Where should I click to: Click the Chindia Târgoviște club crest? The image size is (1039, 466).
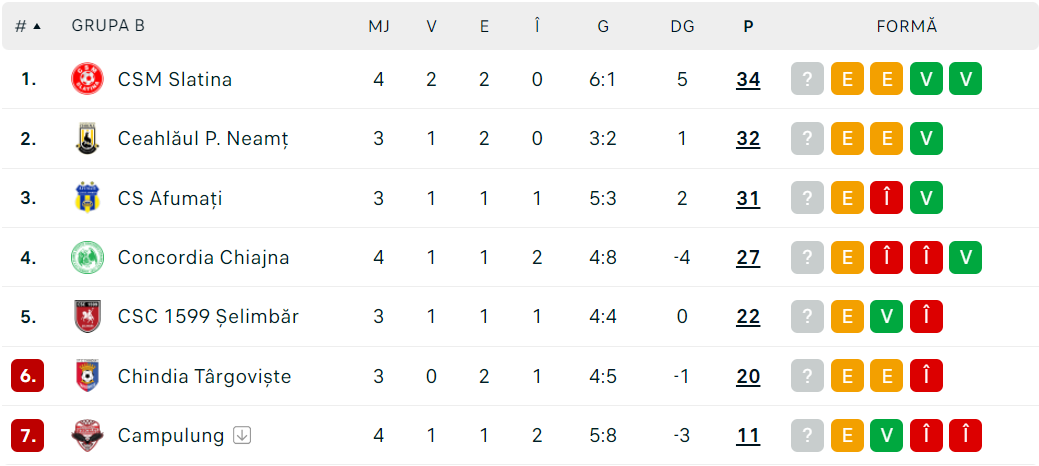click(88, 376)
